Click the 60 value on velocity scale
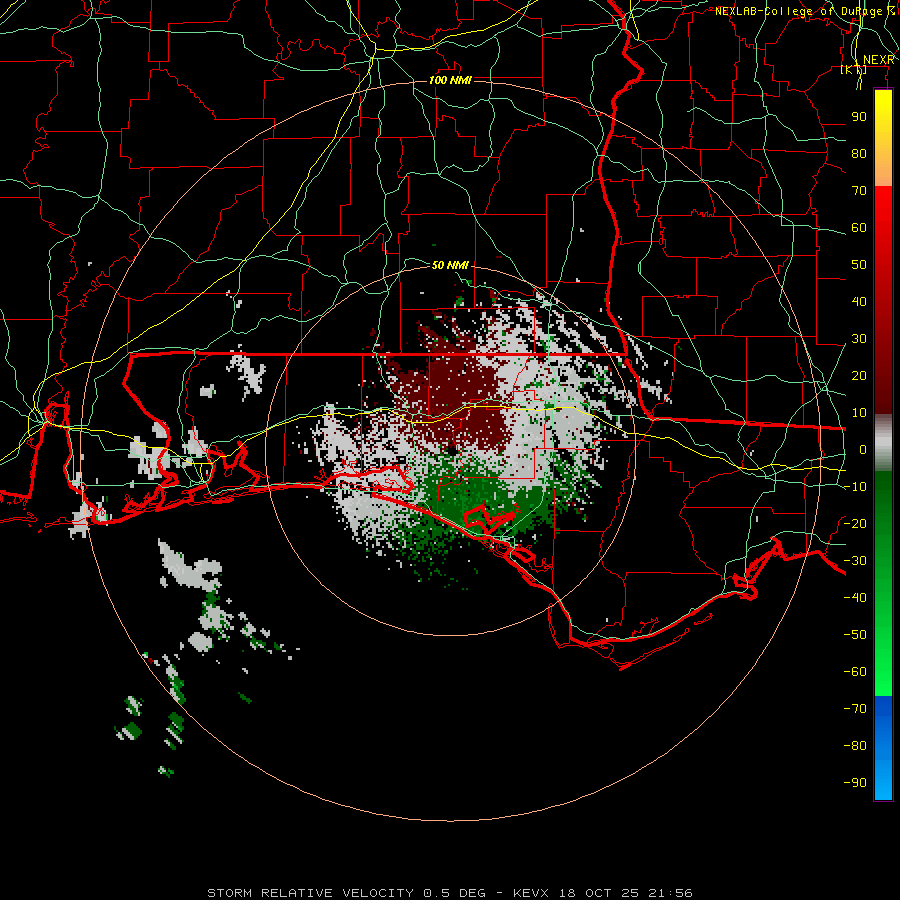 [x=859, y=228]
